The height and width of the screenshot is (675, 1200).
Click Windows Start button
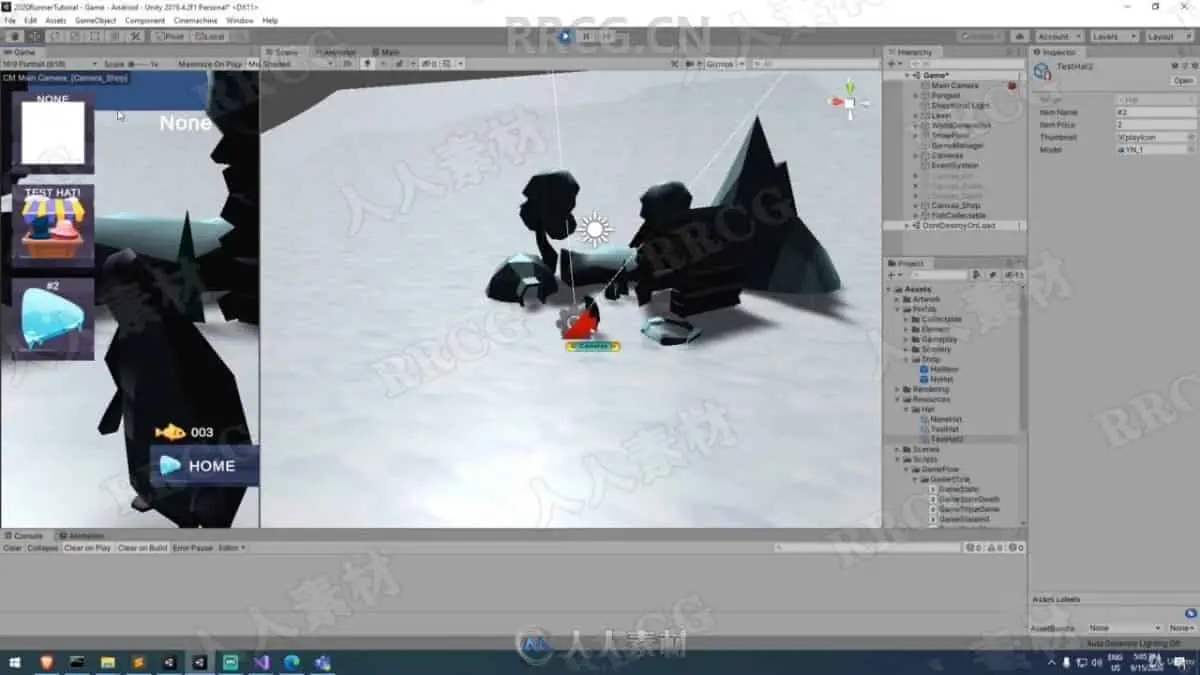tap(16, 662)
